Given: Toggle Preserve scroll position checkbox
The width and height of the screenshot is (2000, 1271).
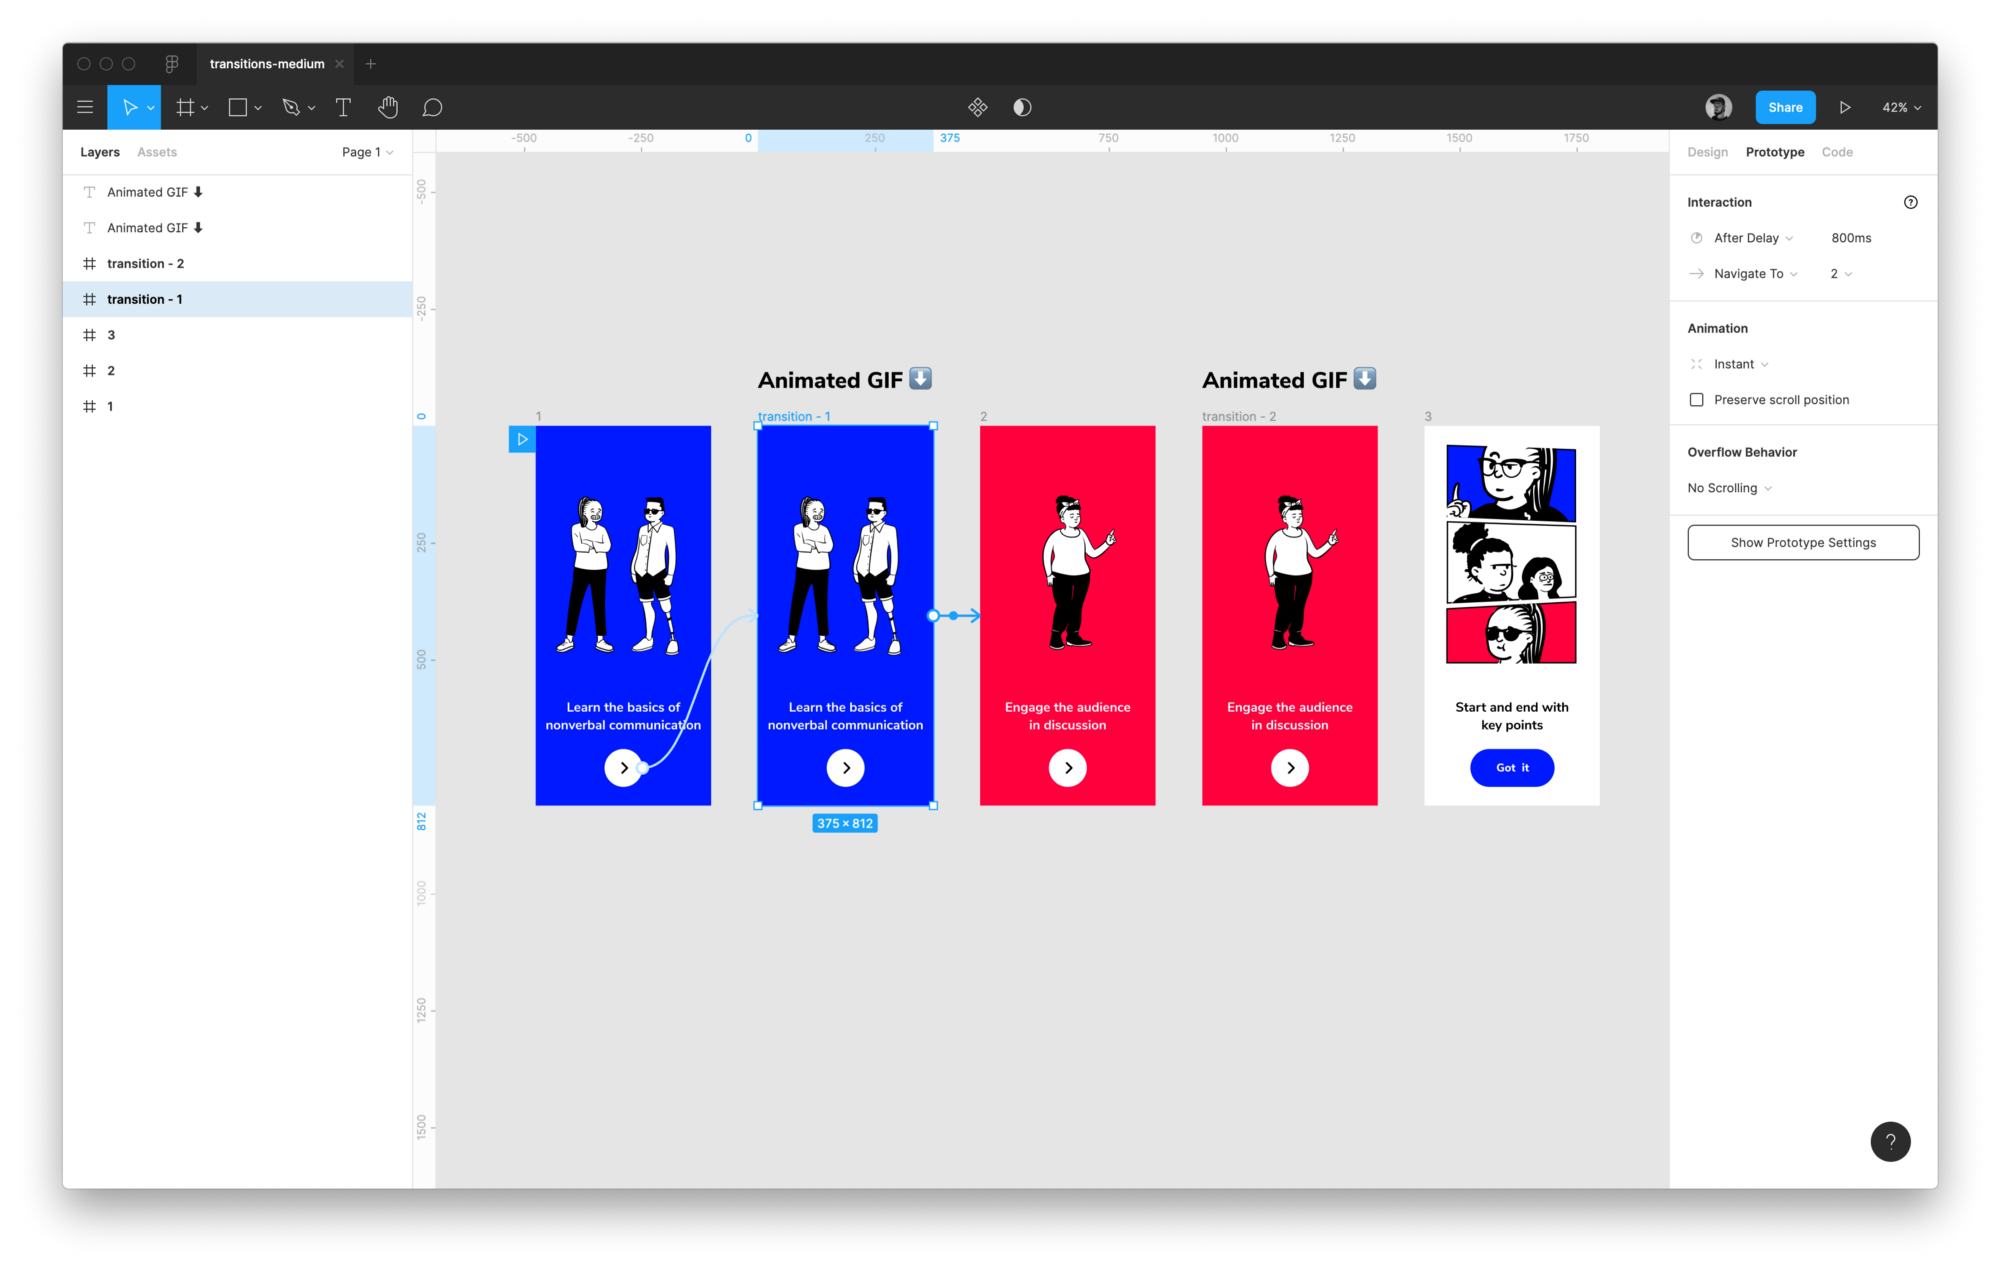Looking at the screenshot, I should (x=1695, y=398).
